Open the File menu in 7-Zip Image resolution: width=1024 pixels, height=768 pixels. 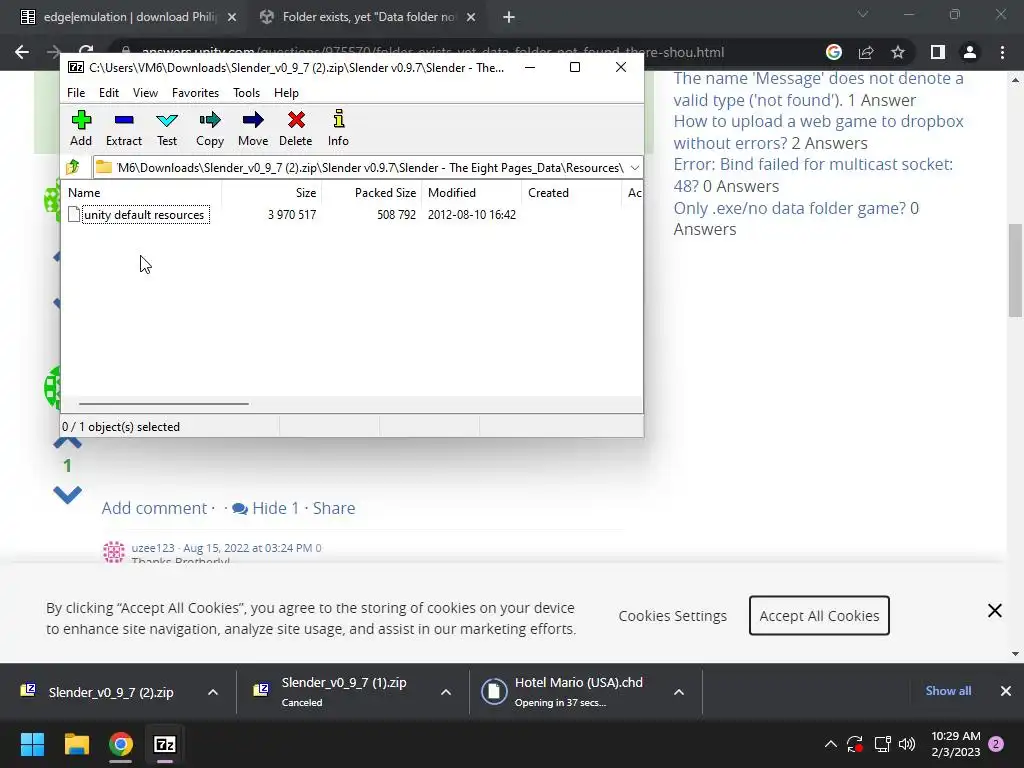coord(76,93)
